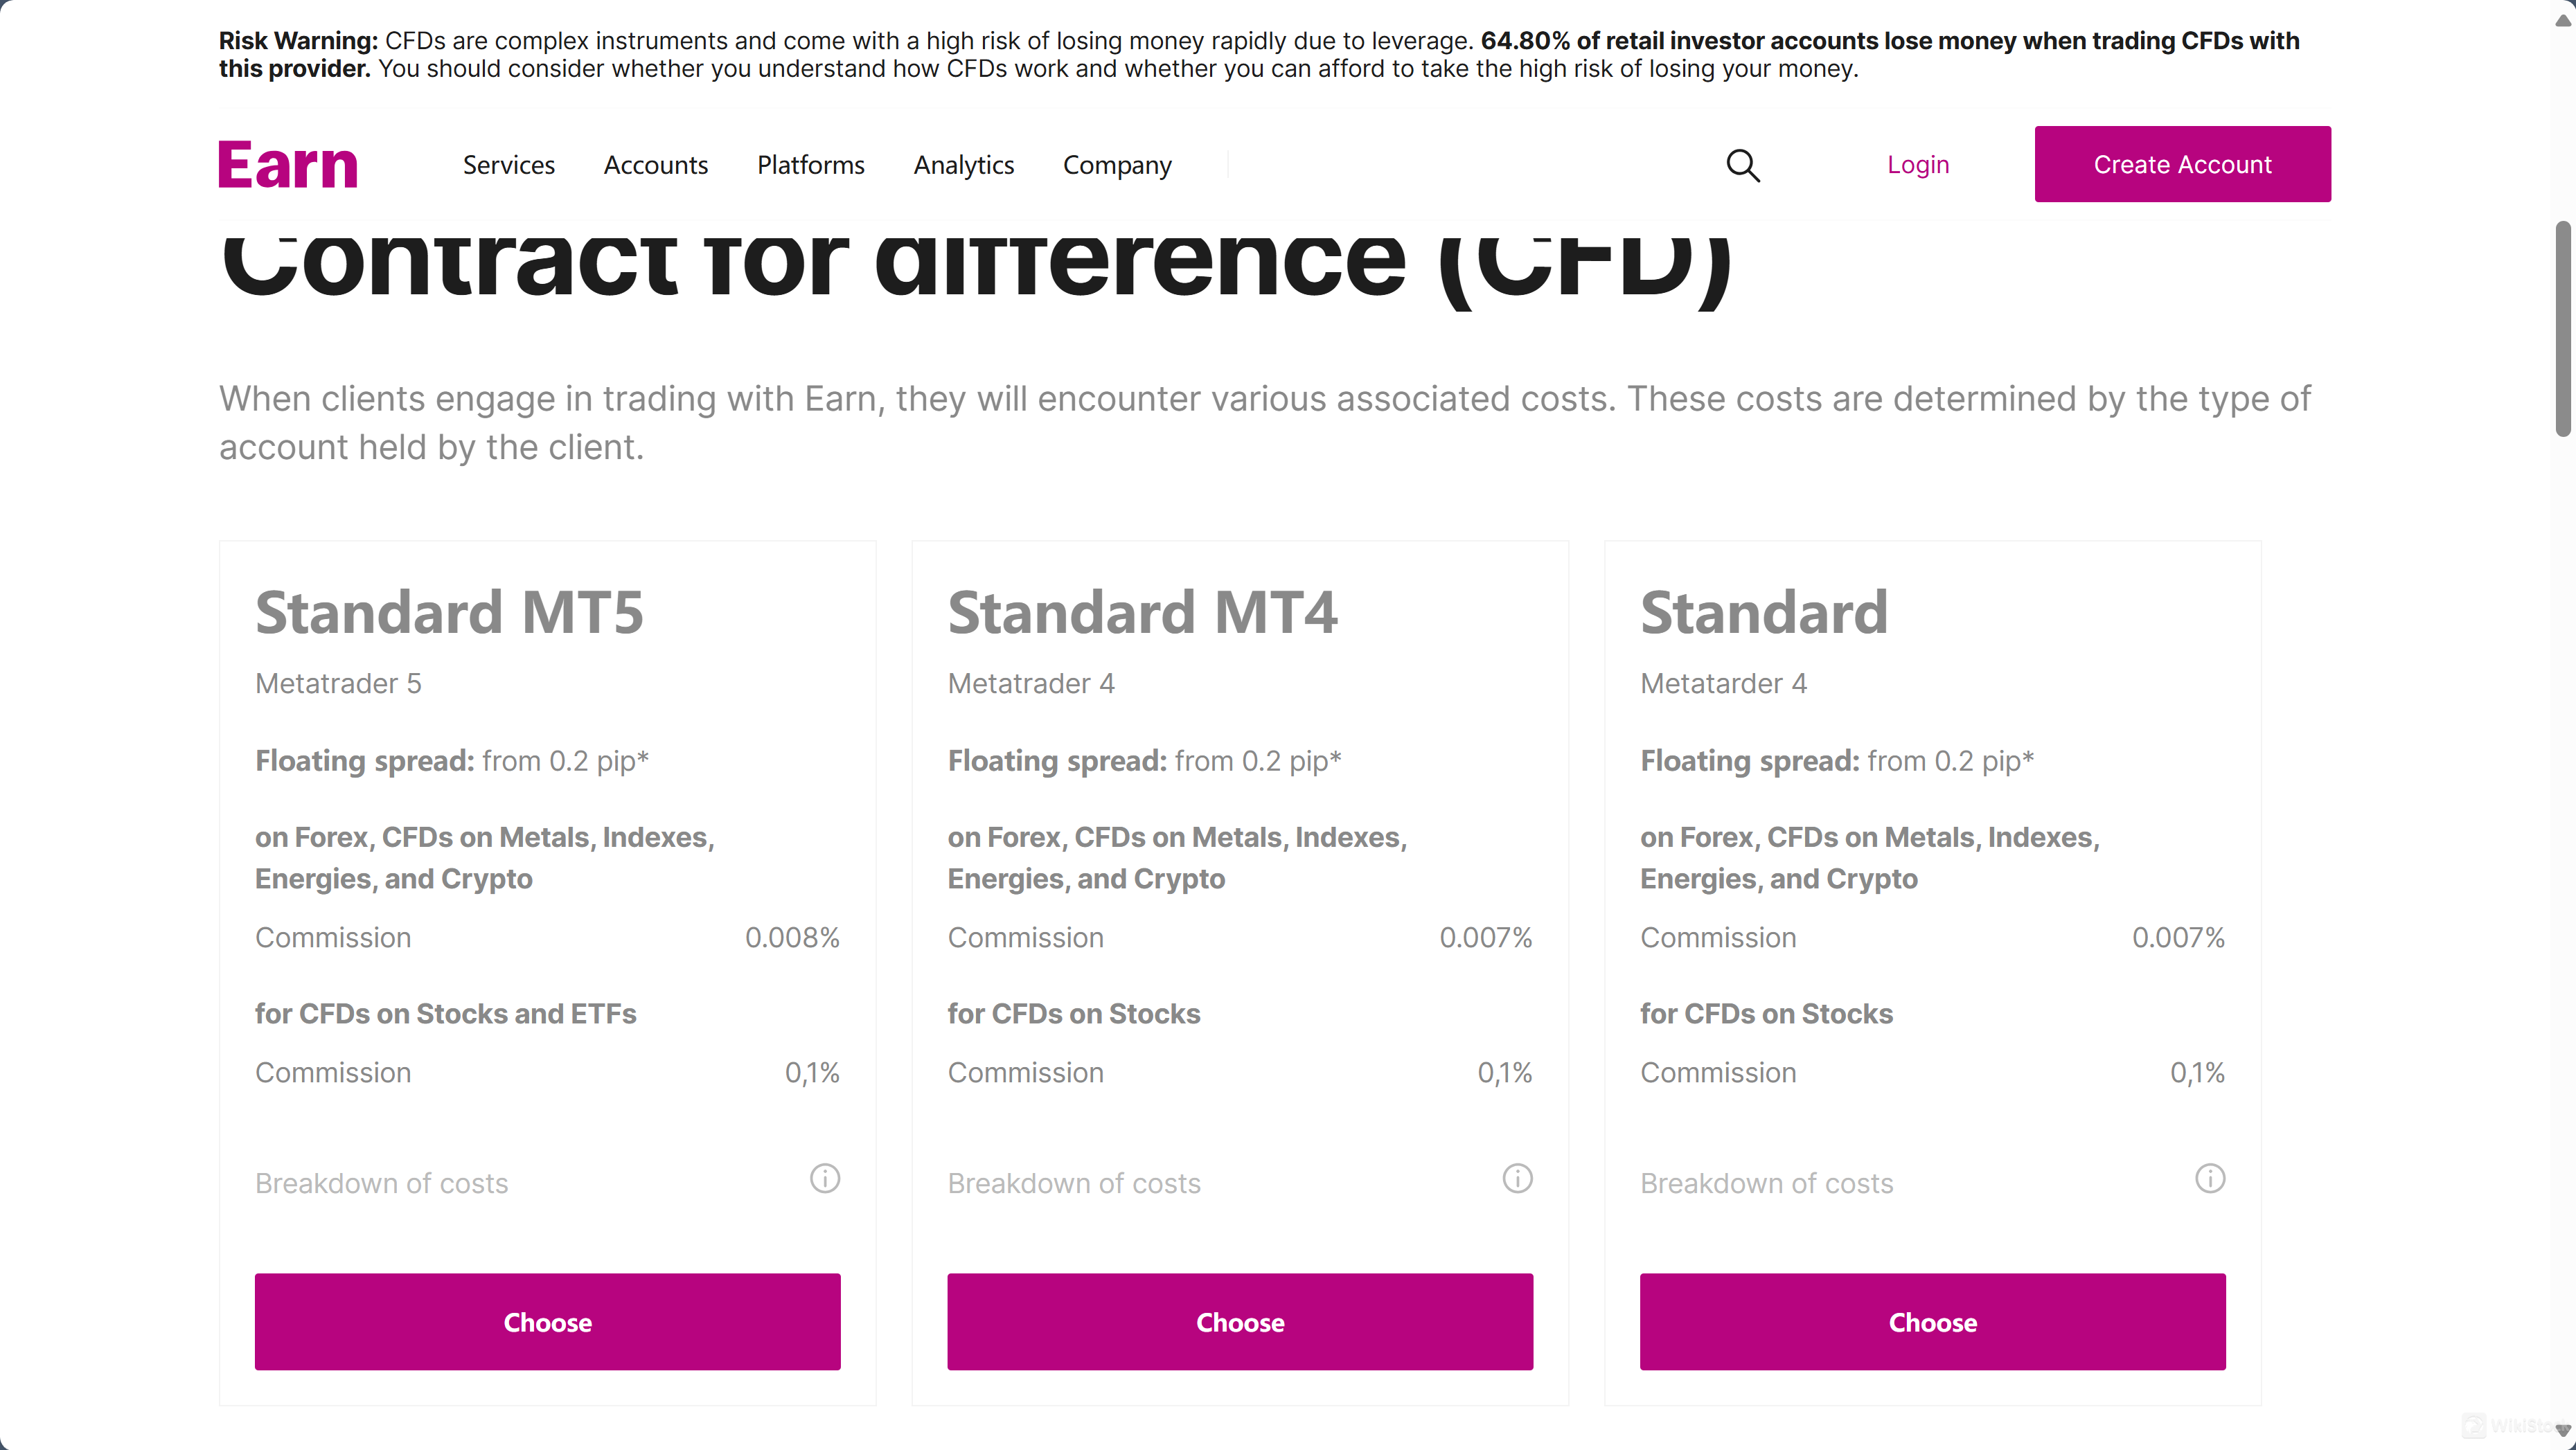2576x1450 pixels.
Task: Open the Analytics menu
Action: coord(963,165)
